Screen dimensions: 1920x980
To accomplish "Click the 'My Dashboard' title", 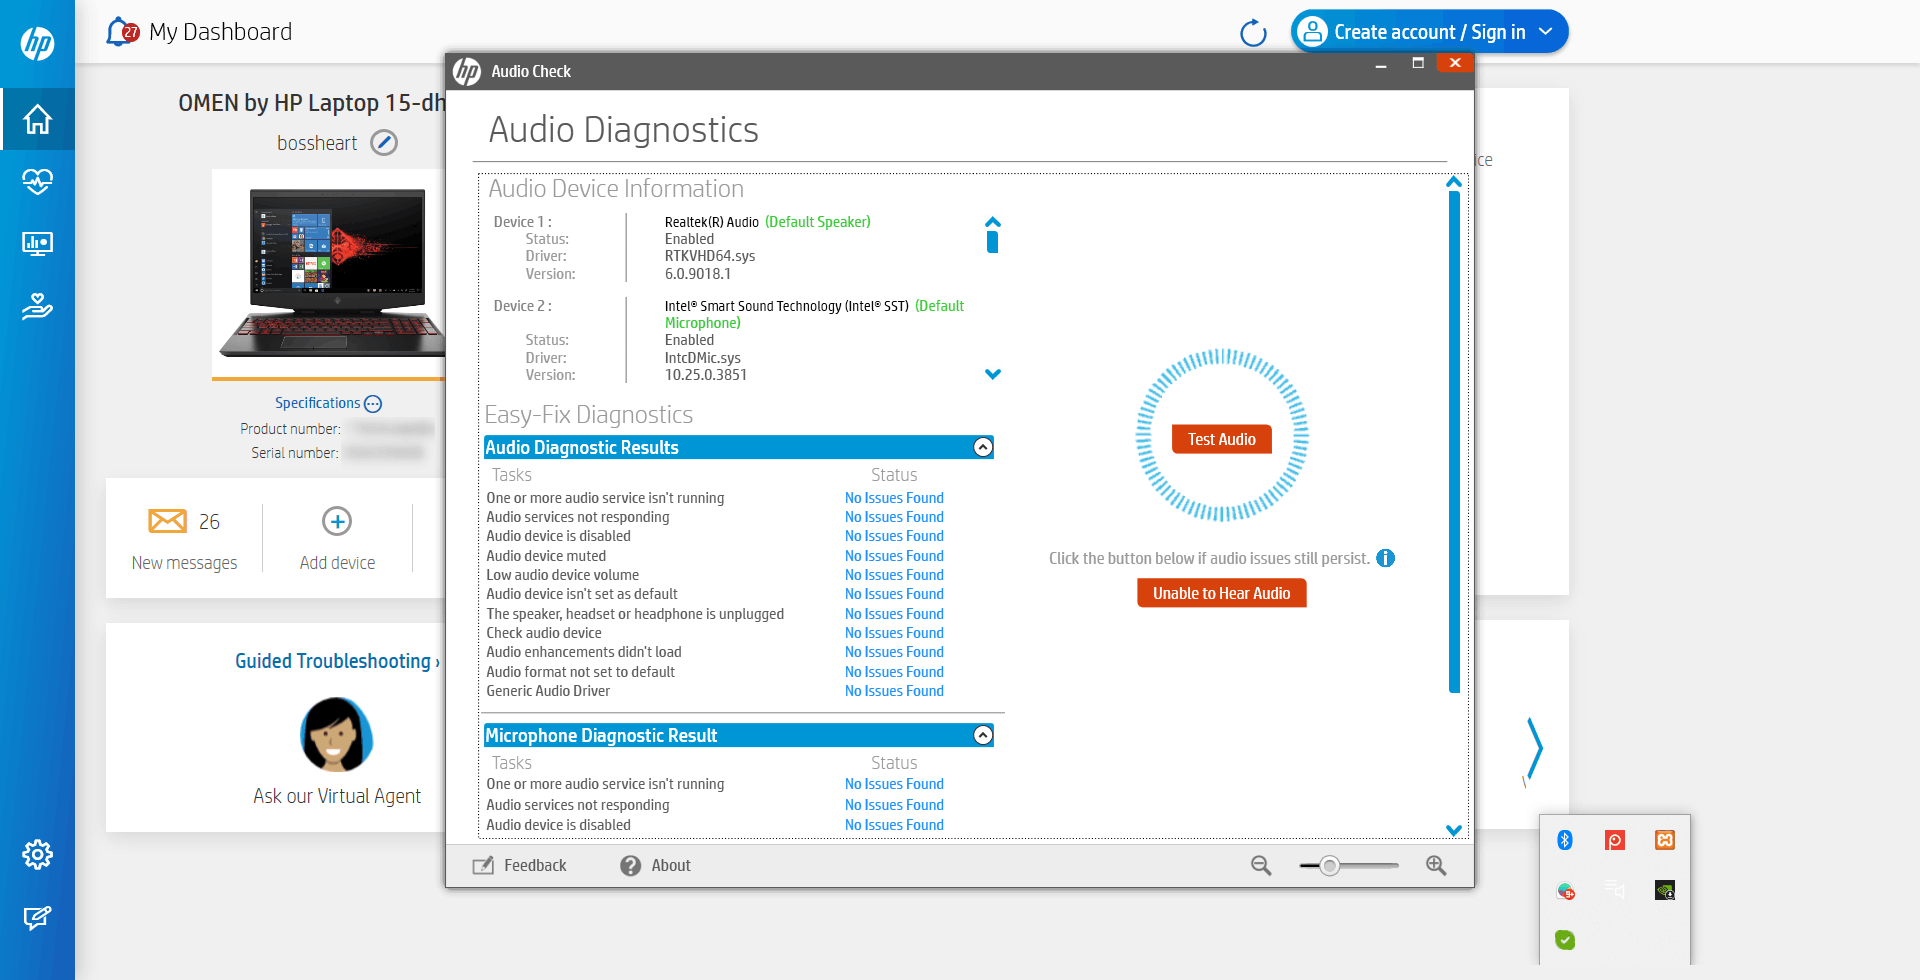I will click(221, 32).
